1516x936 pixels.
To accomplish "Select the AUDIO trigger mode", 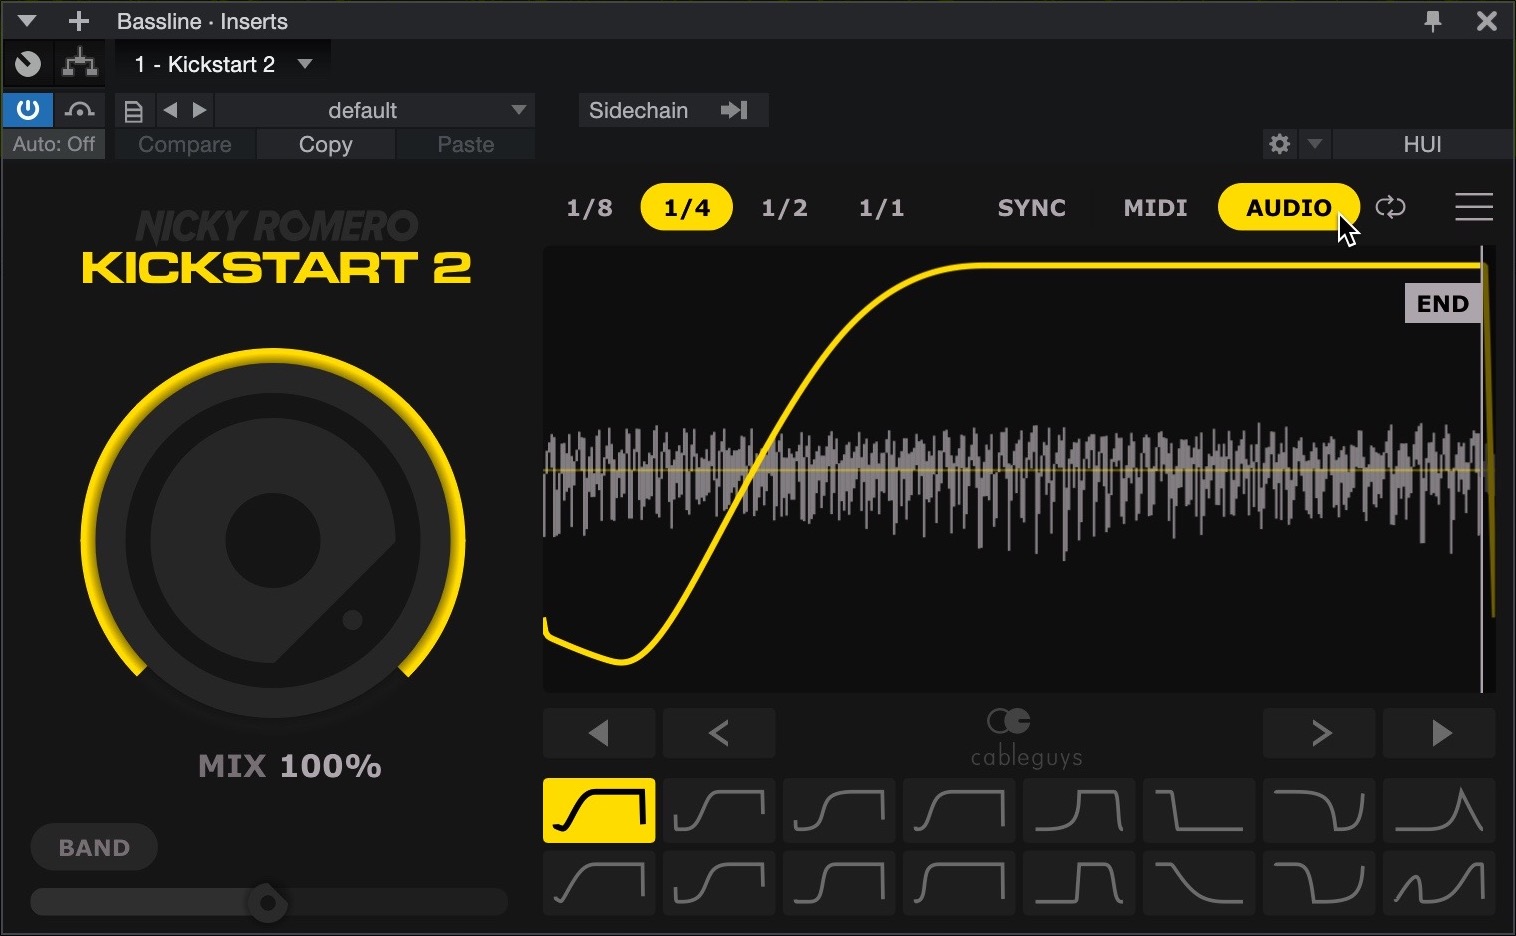I will click(1288, 207).
